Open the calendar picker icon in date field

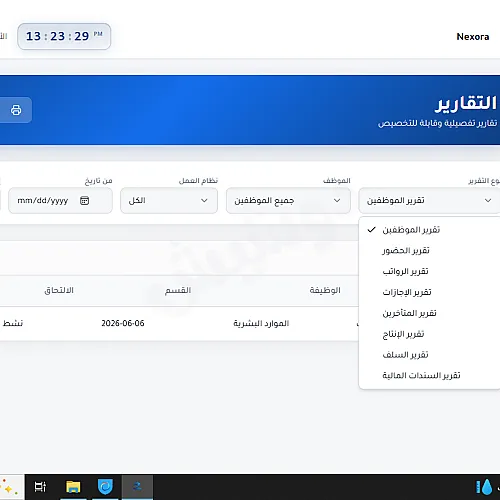tap(84, 200)
